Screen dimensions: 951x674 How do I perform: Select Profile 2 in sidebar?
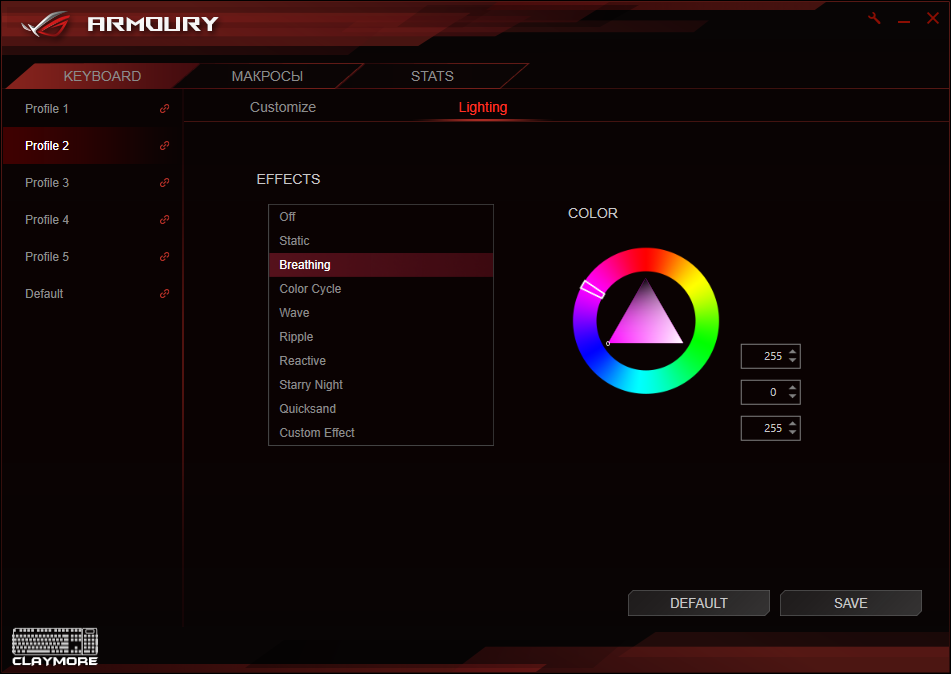pyautogui.click(x=91, y=146)
